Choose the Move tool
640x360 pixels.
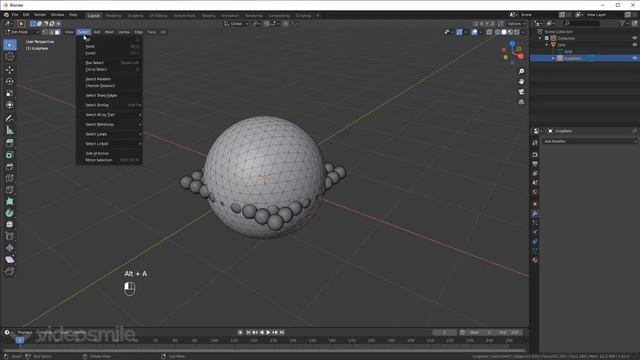10,70
